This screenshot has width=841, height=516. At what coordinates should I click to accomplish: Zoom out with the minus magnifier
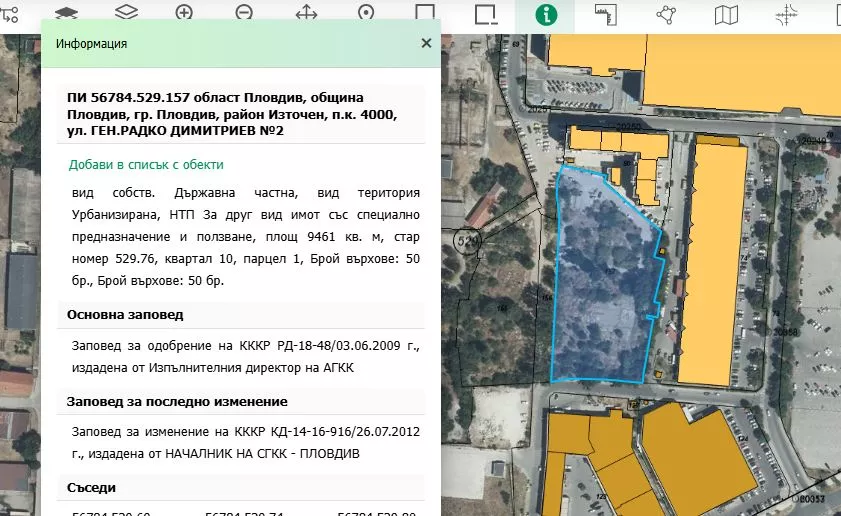click(244, 14)
